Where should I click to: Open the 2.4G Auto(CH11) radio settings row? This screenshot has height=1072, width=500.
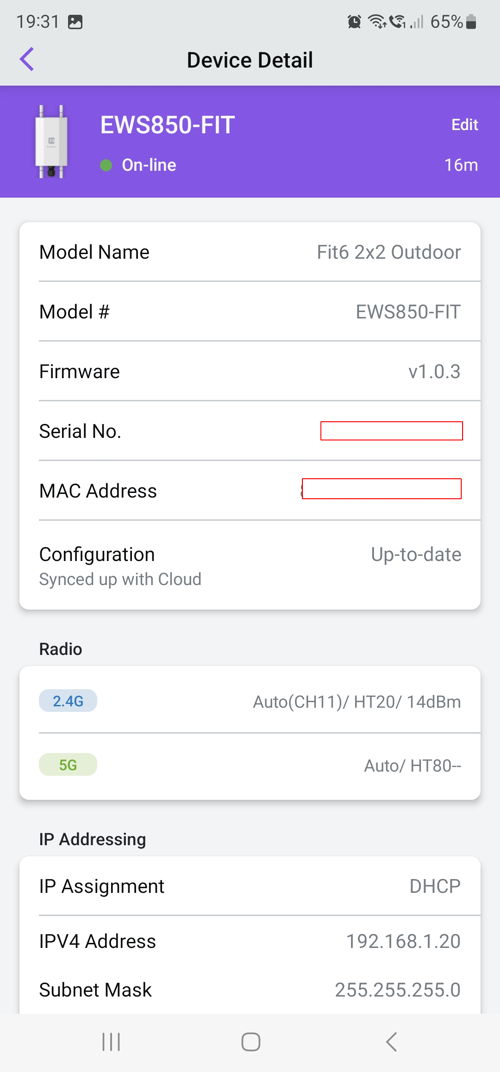pyautogui.click(x=250, y=701)
